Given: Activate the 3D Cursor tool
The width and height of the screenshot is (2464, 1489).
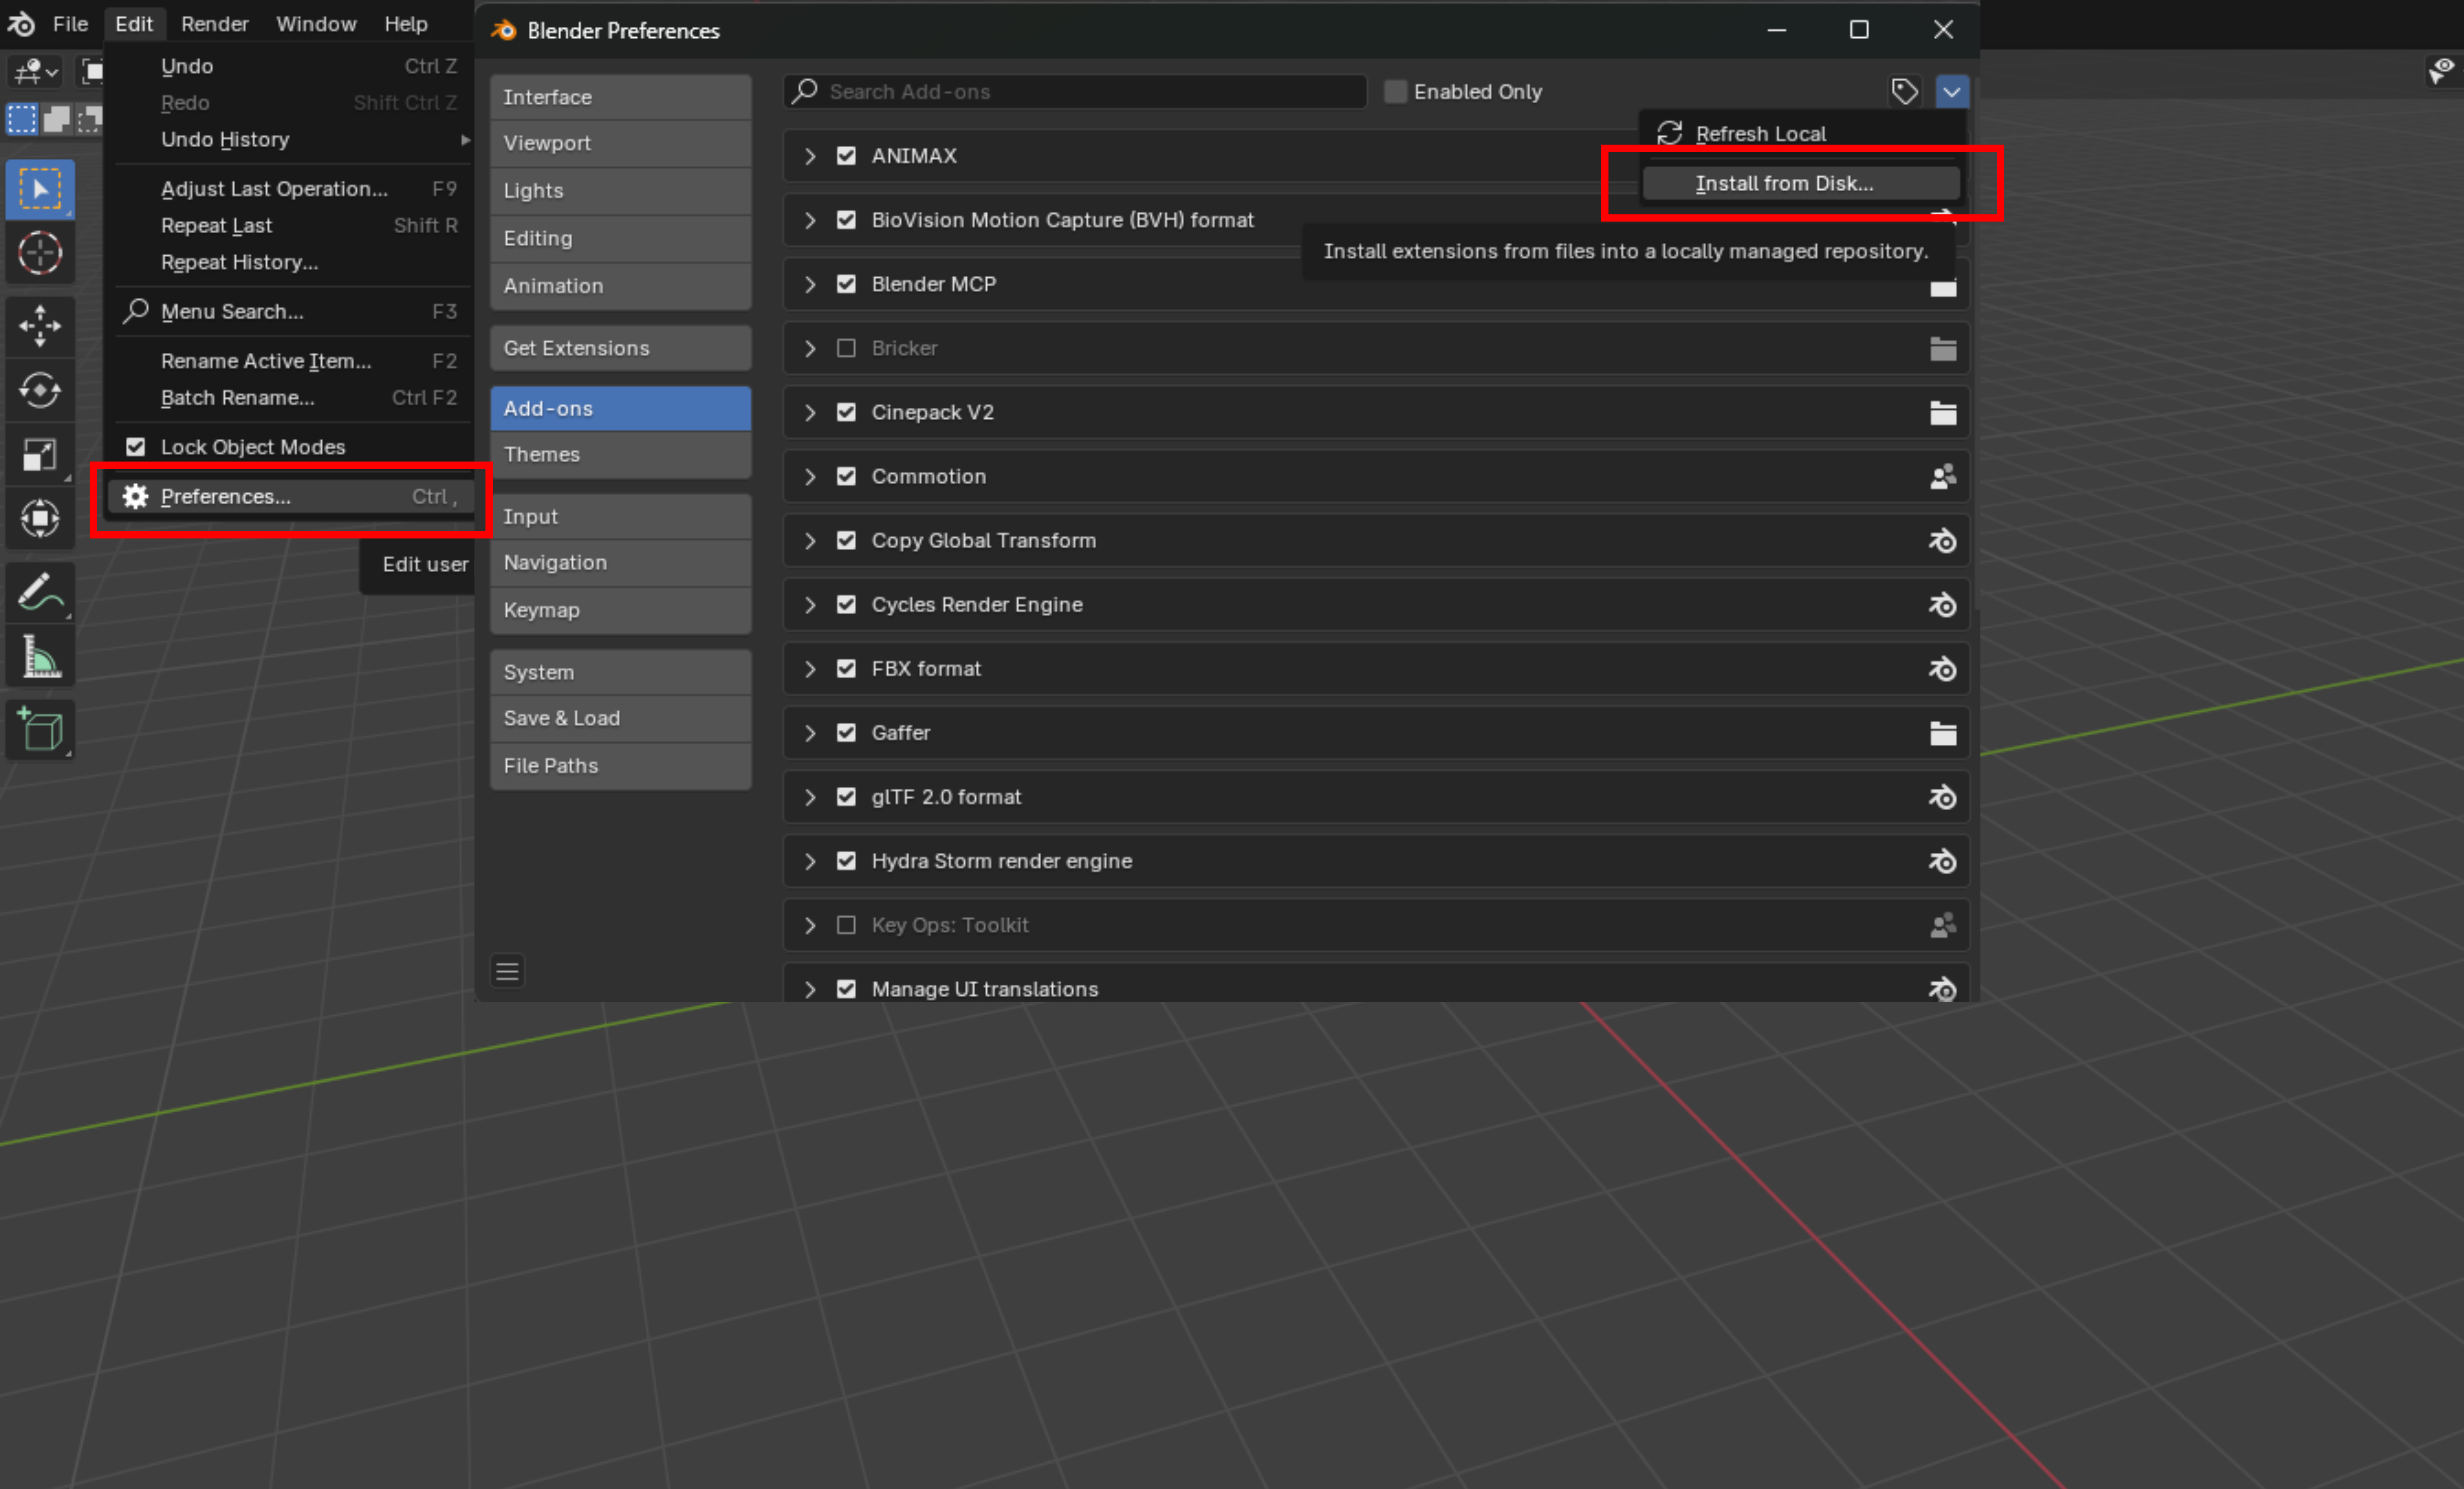Looking at the screenshot, I should point(40,253).
